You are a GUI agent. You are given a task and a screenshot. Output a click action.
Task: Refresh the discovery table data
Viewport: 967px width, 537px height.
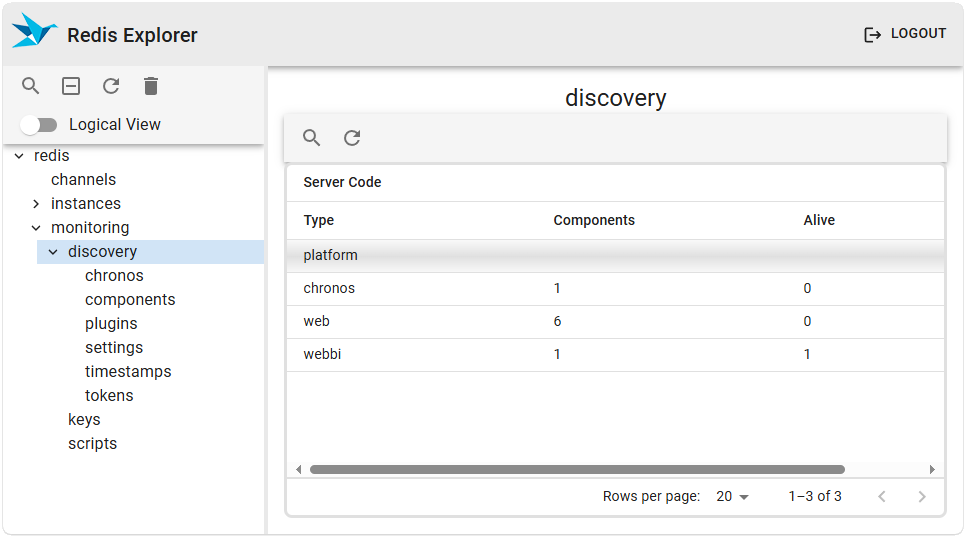click(x=352, y=138)
